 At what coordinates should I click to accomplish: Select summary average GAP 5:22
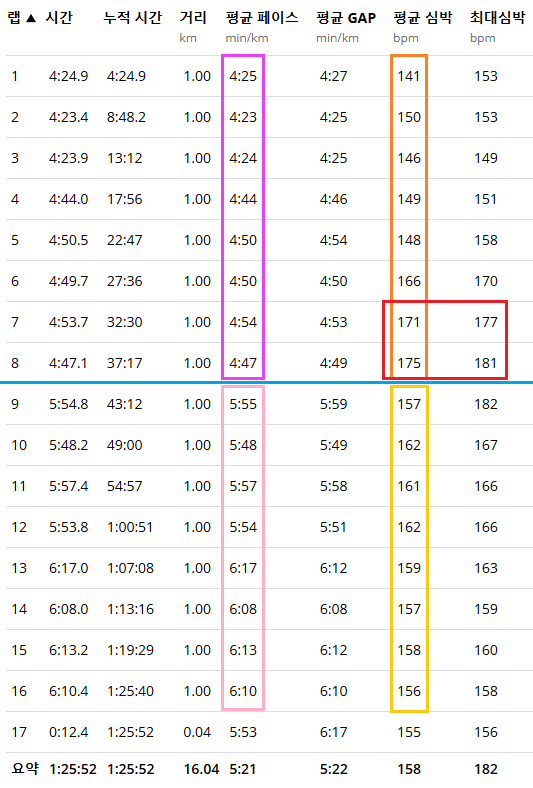(x=334, y=769)
